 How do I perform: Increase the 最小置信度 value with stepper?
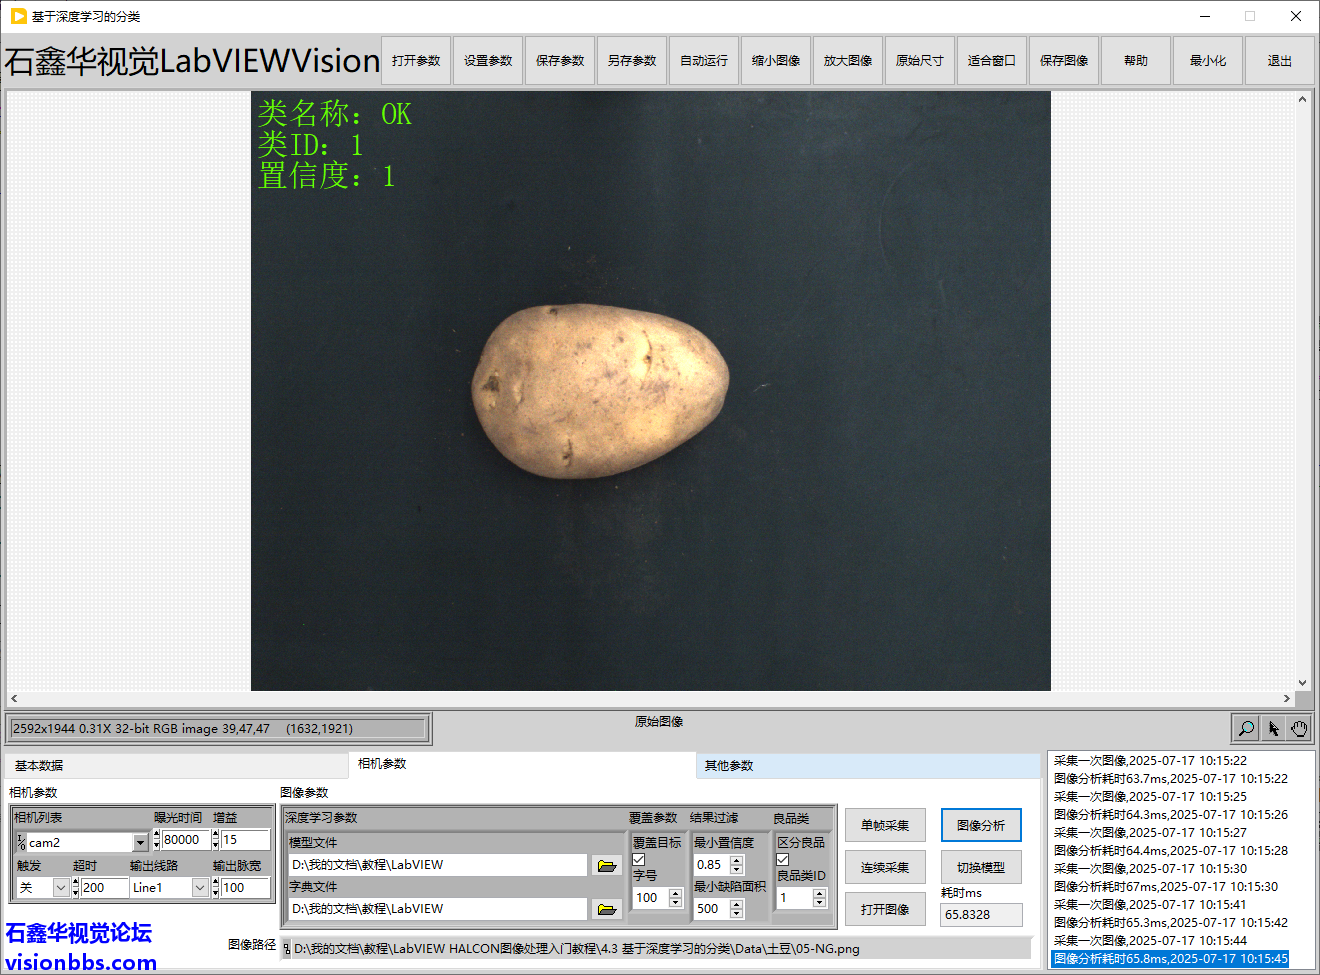[x=737, y=859]
